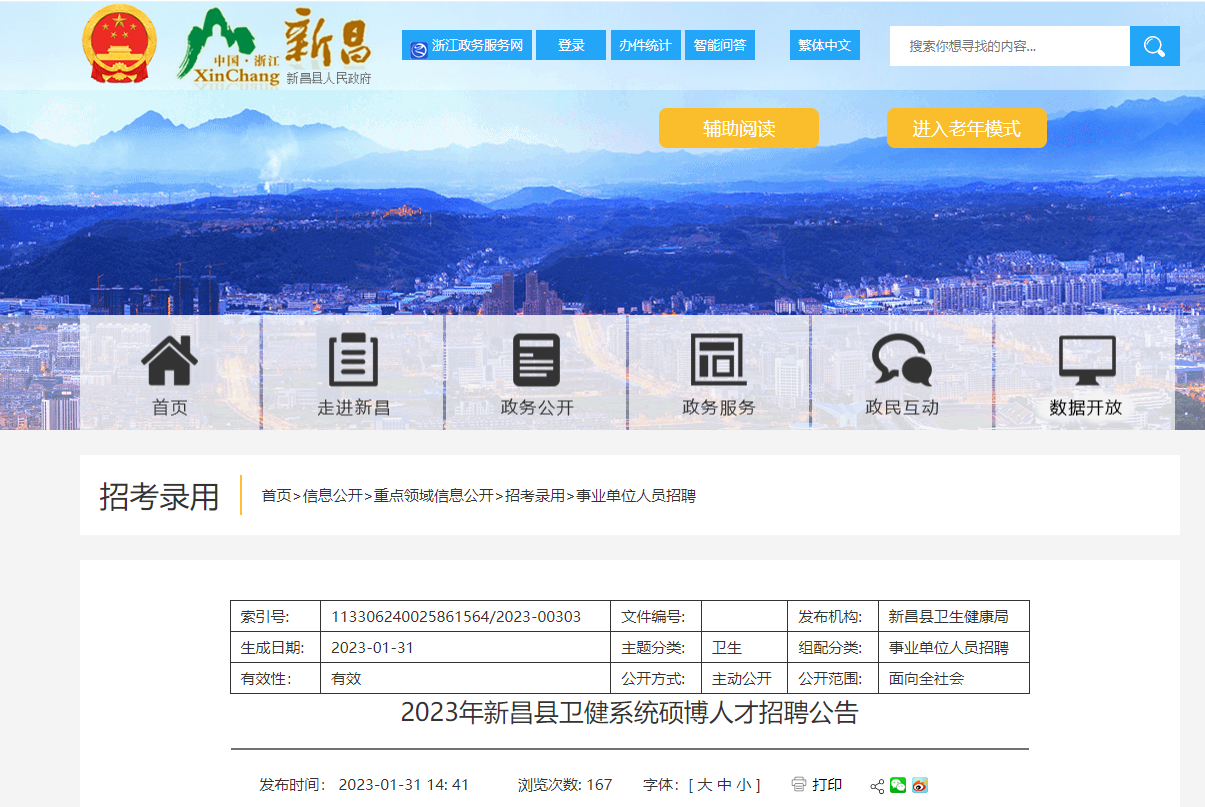
Task: Click the national emblem logo
Action: coord(119,45)
